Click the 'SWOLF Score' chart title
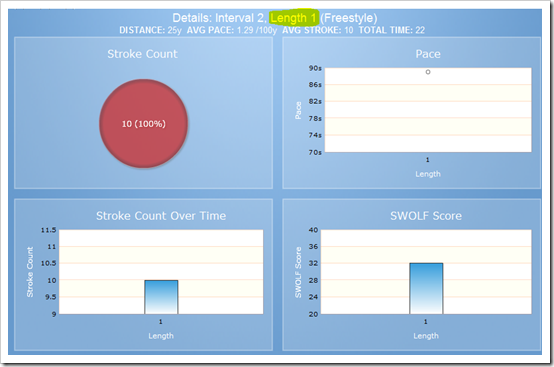554x367 pixels. [x=426, y=216]
